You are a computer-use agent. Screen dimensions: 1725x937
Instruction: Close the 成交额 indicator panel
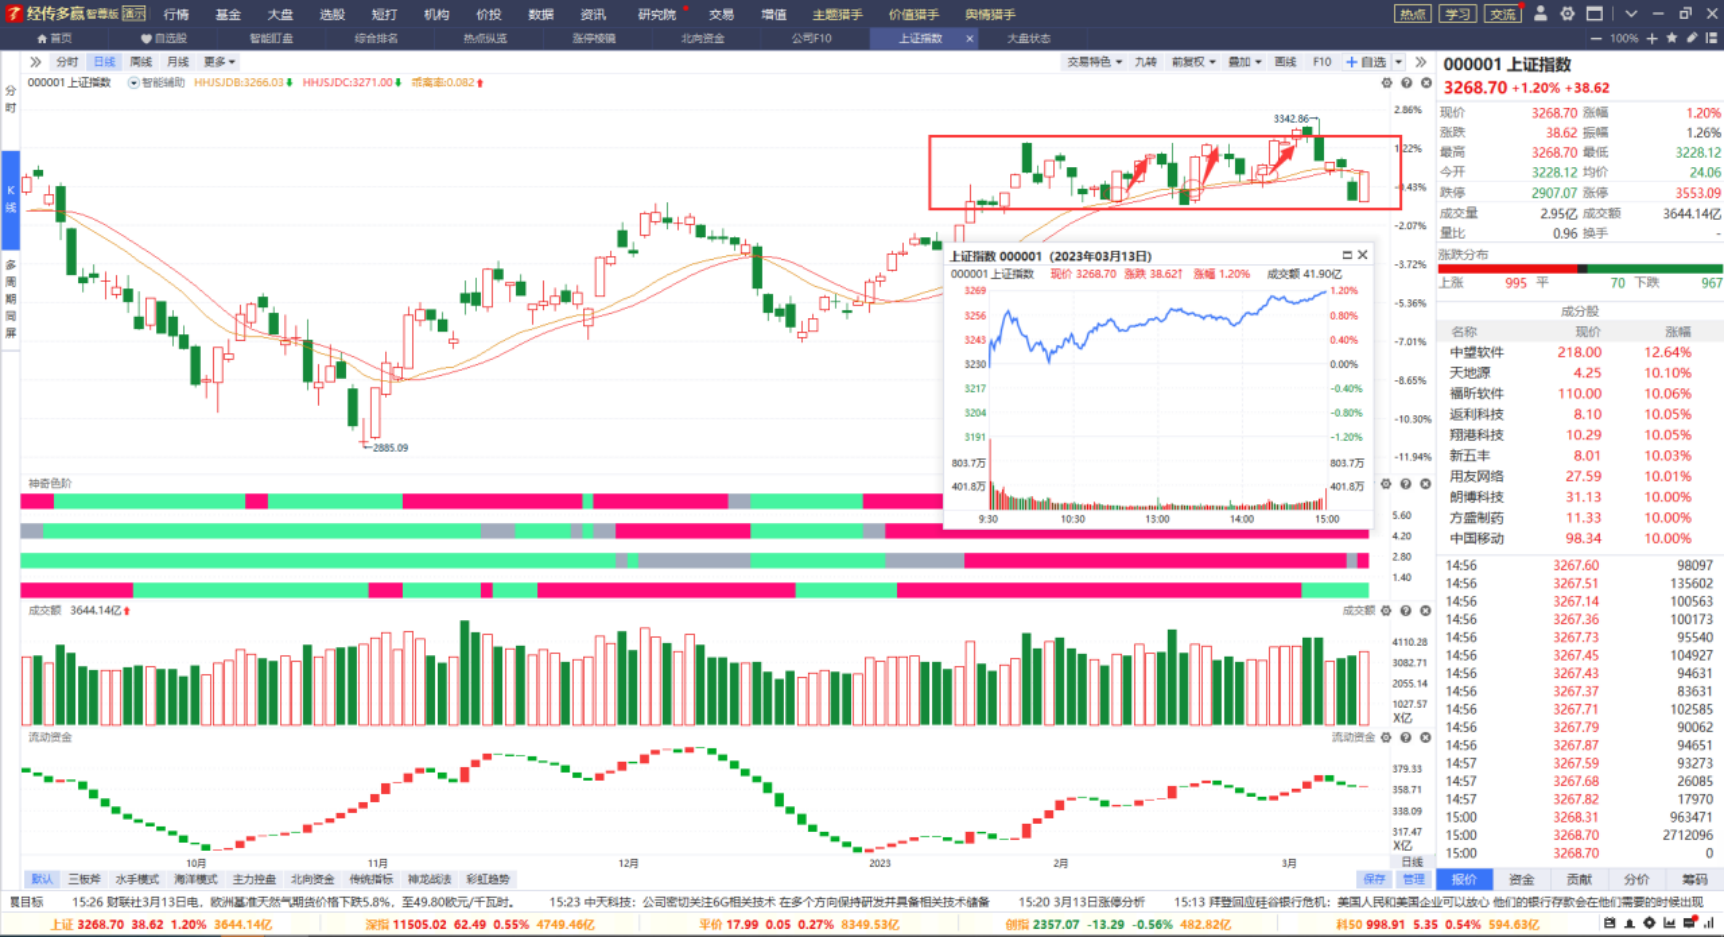click(1426, 610)
